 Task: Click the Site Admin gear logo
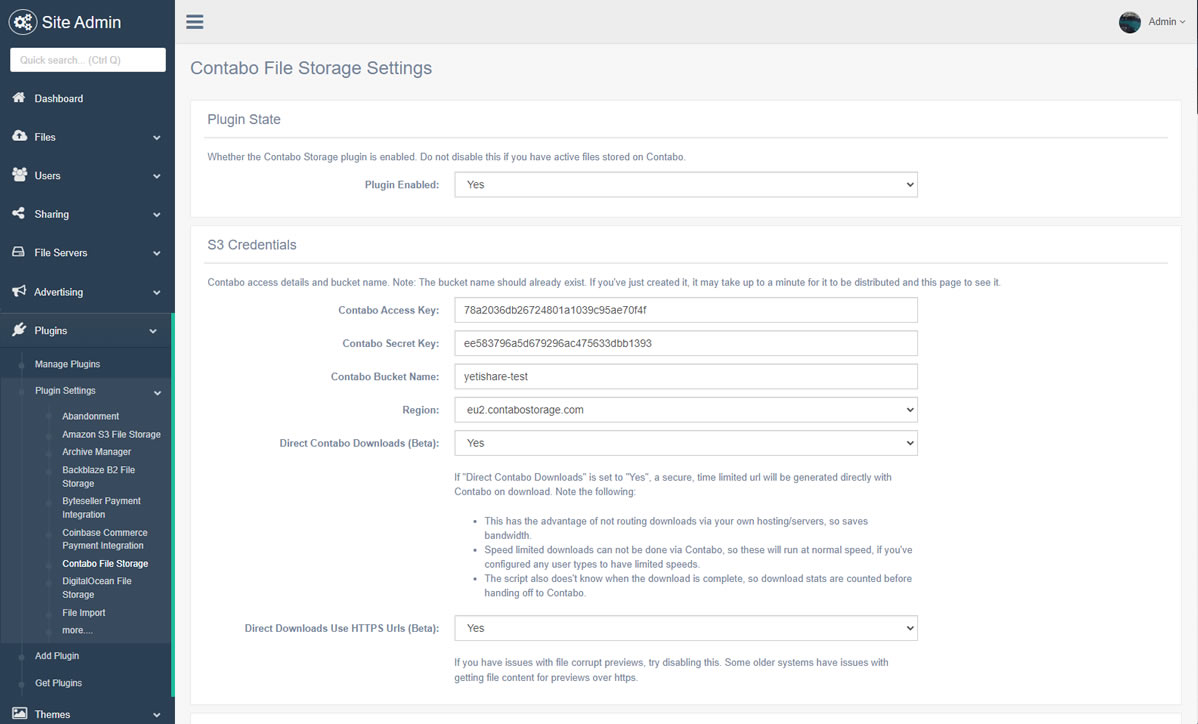(x=22, y=22)
